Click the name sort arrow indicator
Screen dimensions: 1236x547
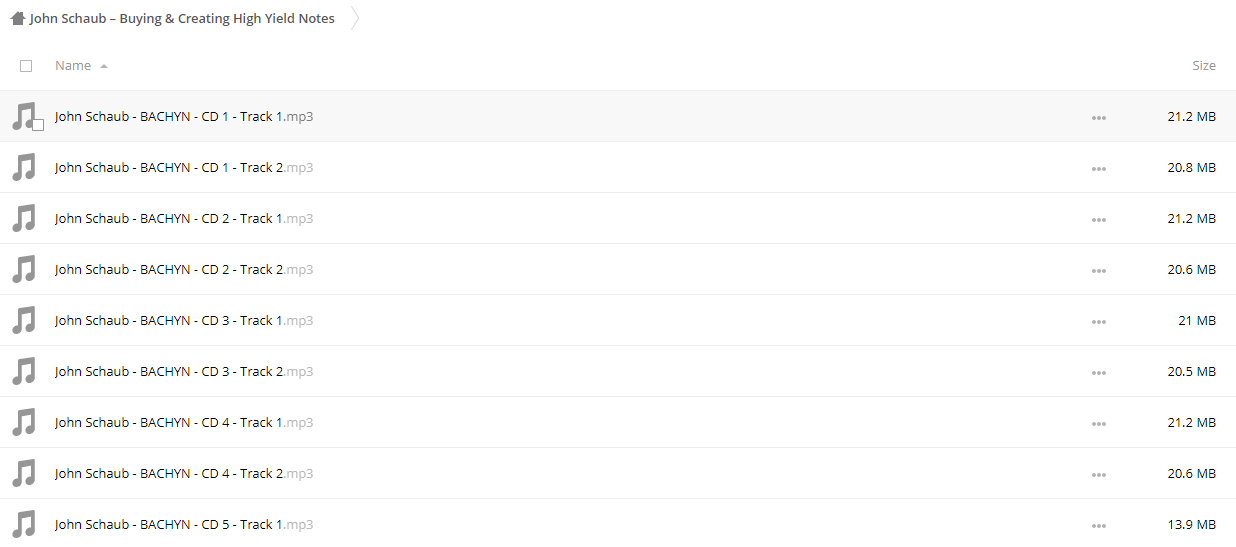104,66
